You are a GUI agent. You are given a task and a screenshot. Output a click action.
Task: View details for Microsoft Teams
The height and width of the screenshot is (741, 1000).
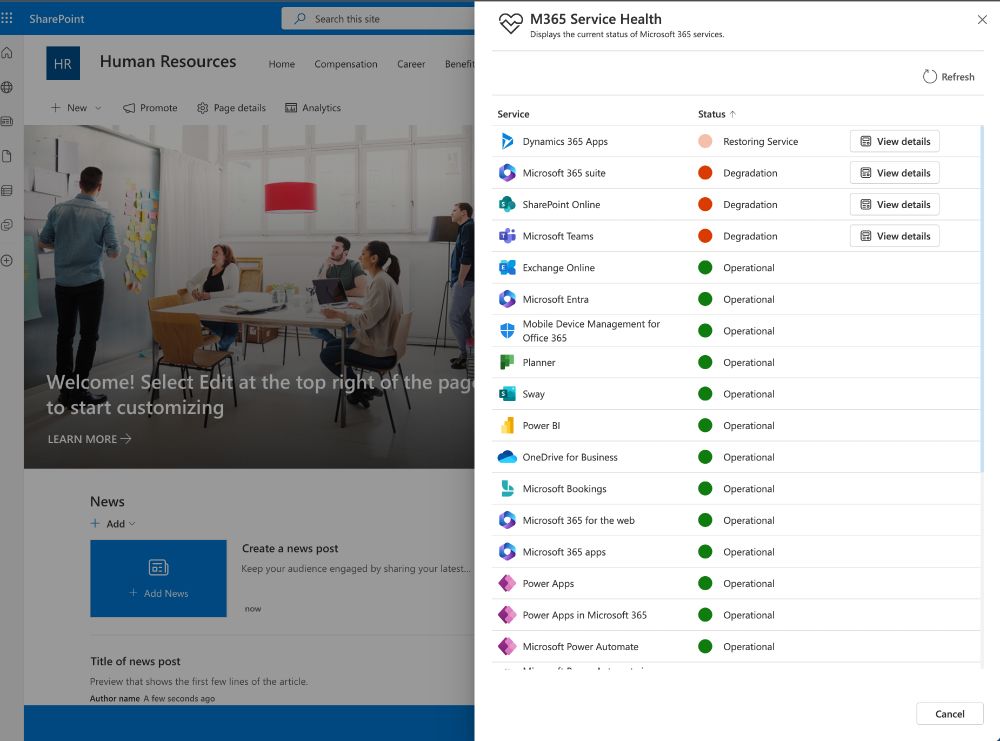(x=894, y=236)
